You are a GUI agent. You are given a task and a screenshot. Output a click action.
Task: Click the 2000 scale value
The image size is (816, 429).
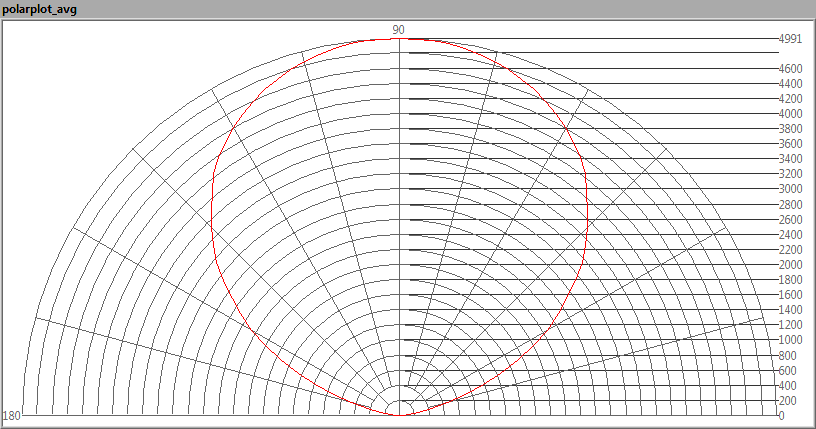pos(790,265)
